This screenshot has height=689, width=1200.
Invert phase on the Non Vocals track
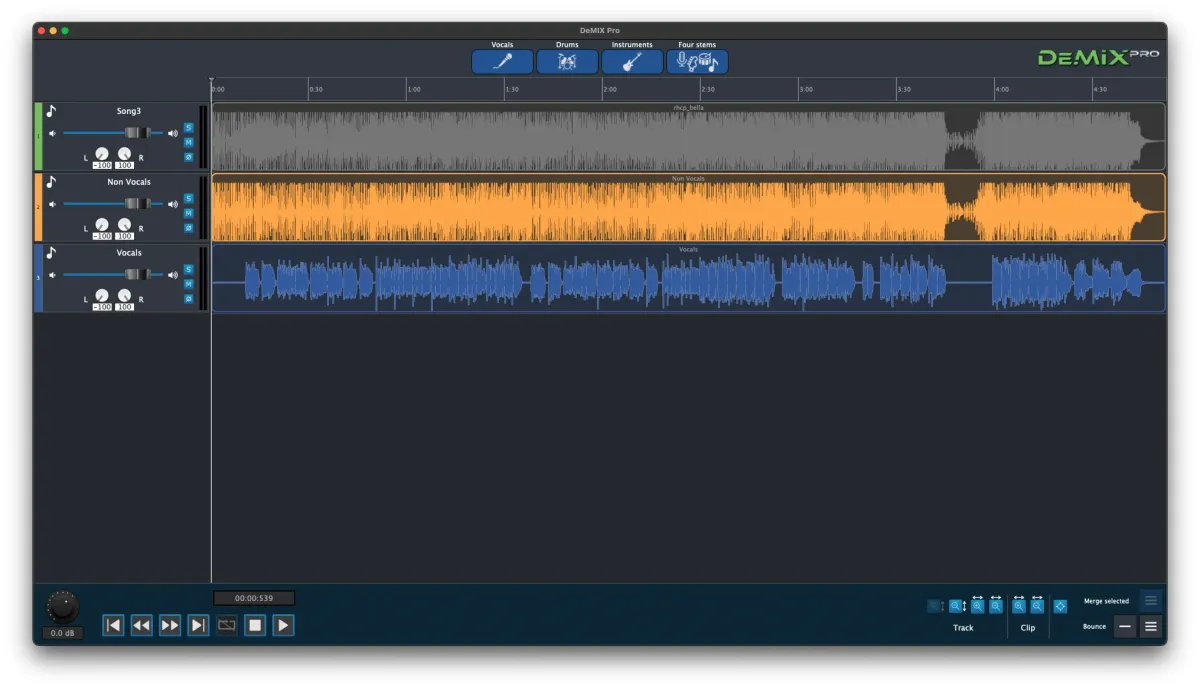click(188, 228)
